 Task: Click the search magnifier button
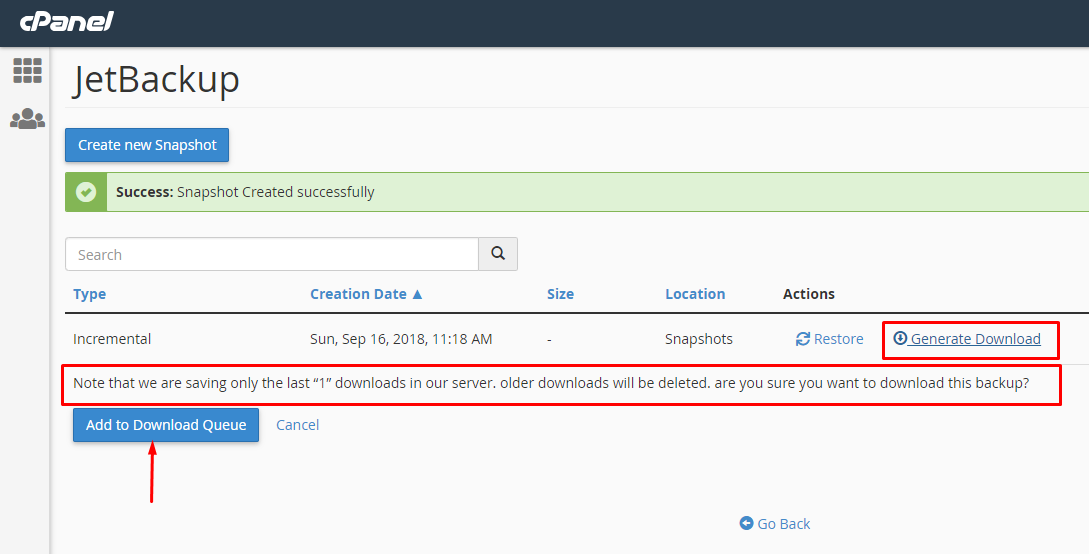(x=498, y=254)
